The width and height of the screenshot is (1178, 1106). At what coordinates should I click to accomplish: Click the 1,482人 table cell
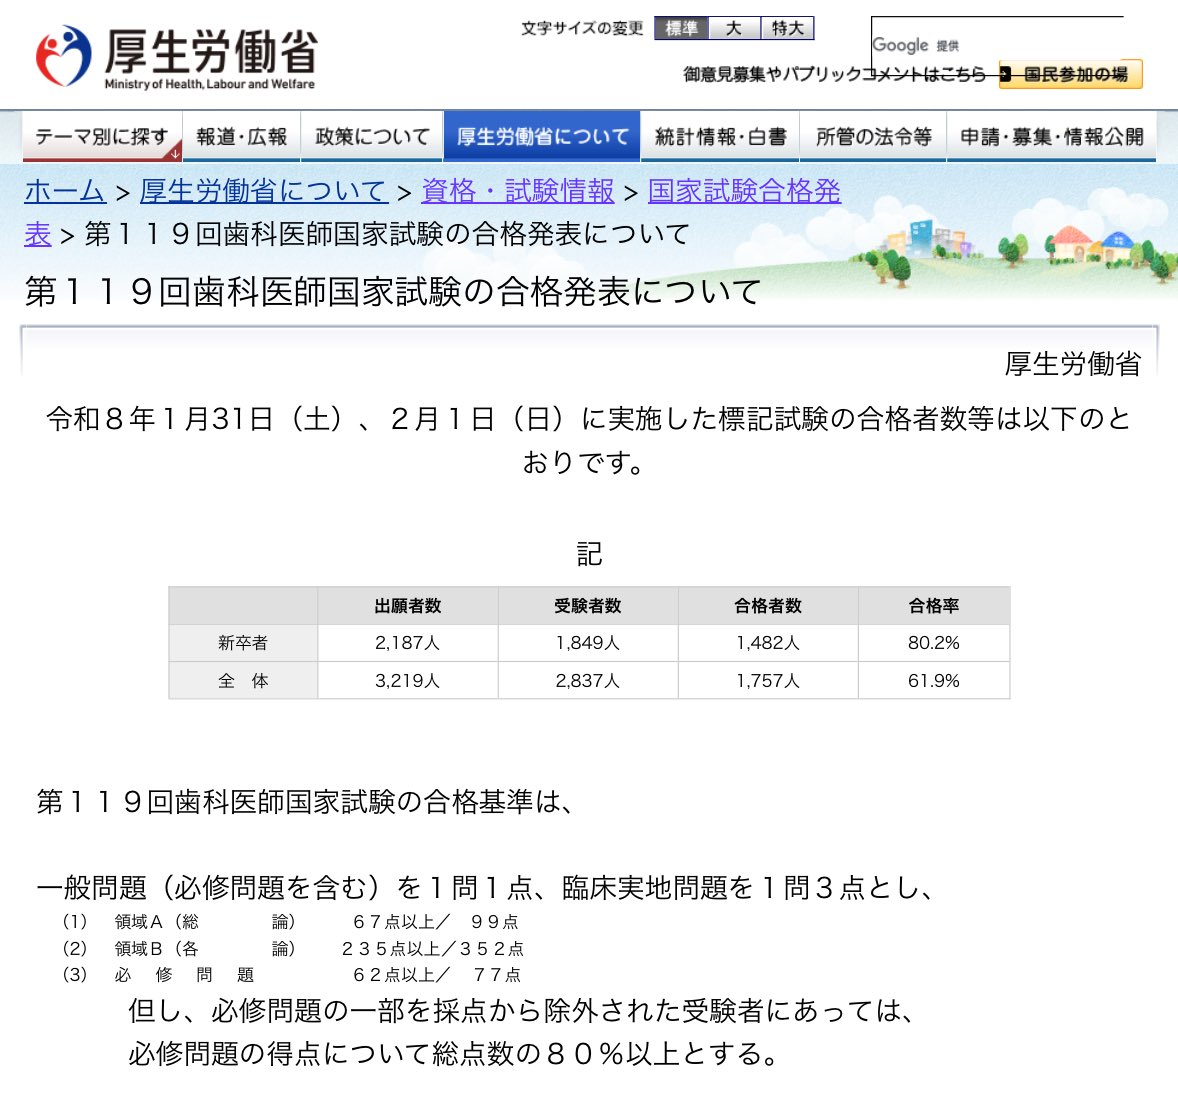[768, 643]
